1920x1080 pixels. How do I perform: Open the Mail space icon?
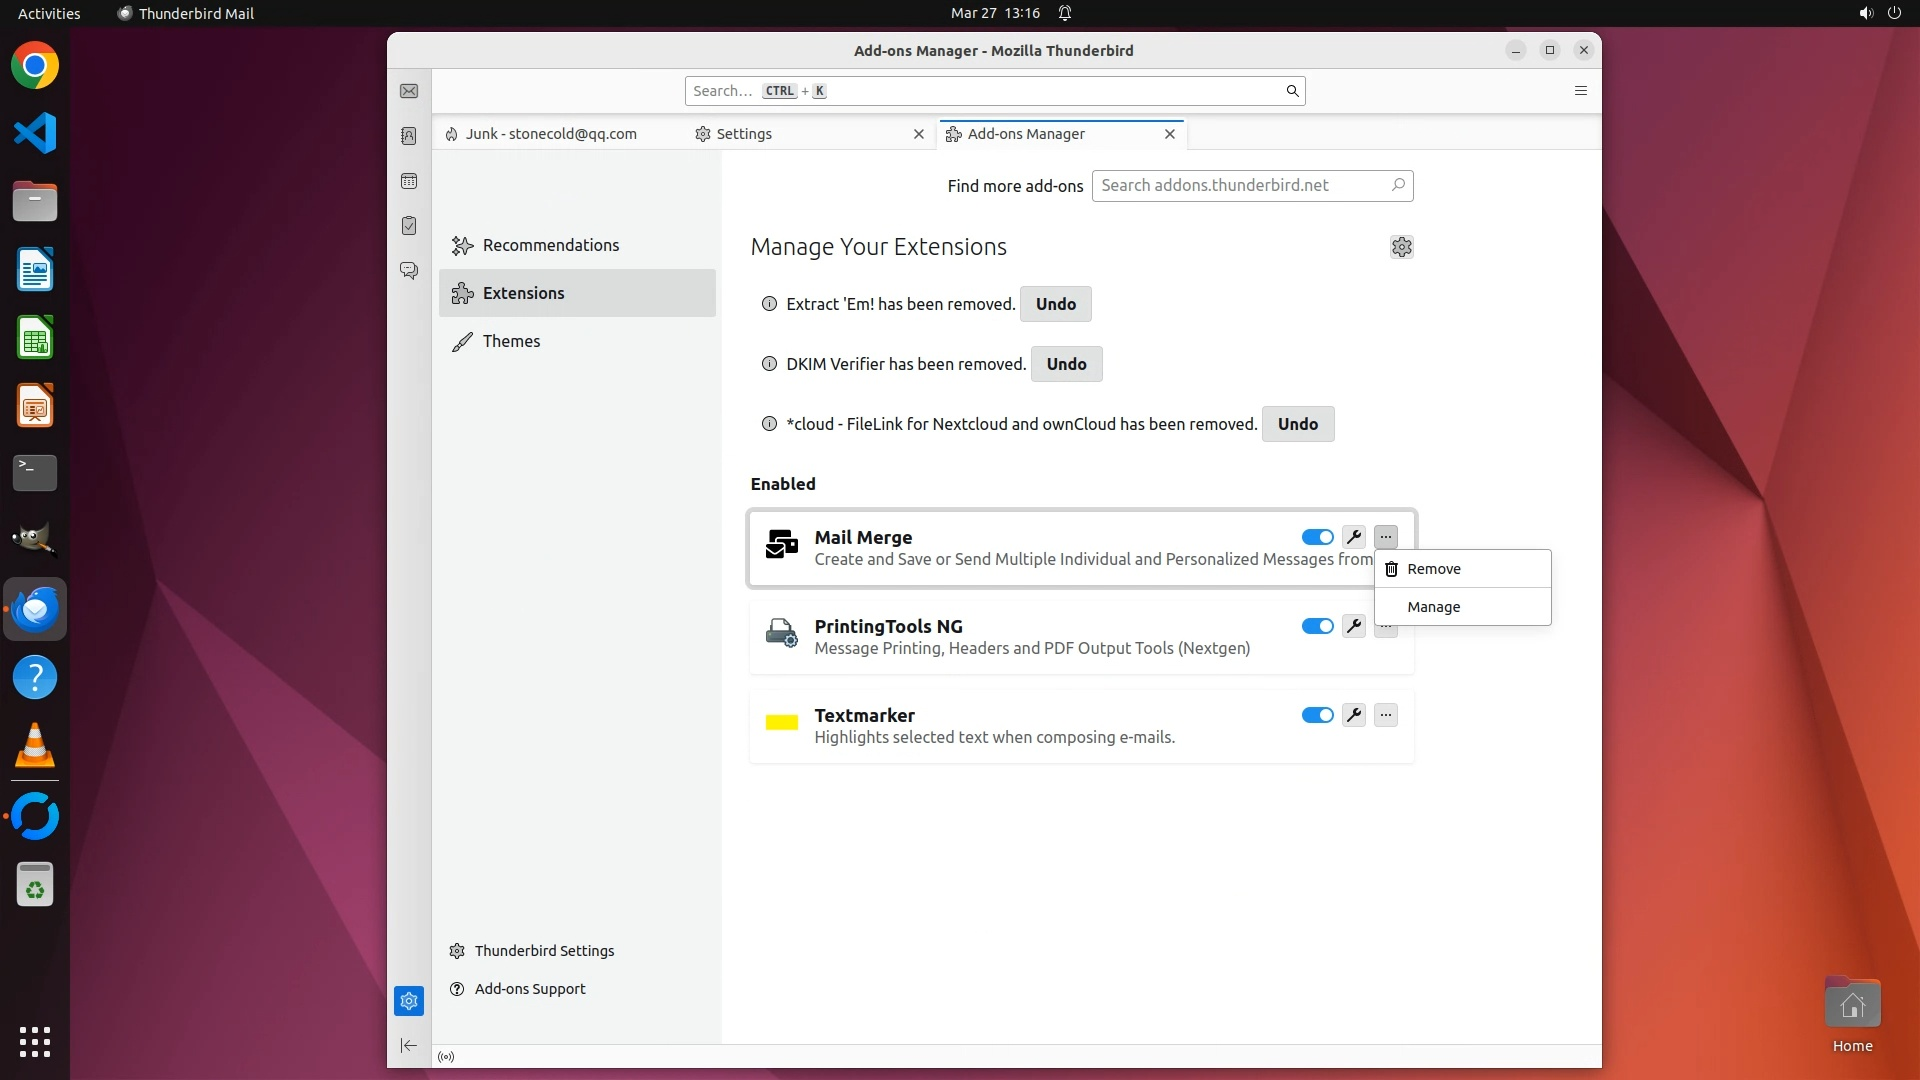(x=409, y=91)
